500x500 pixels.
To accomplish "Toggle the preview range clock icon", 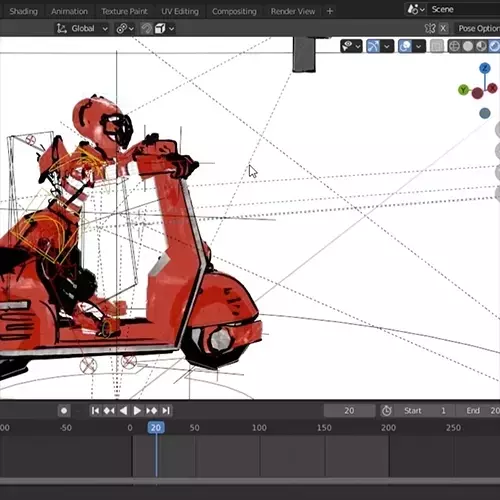I will click(387, 411).
